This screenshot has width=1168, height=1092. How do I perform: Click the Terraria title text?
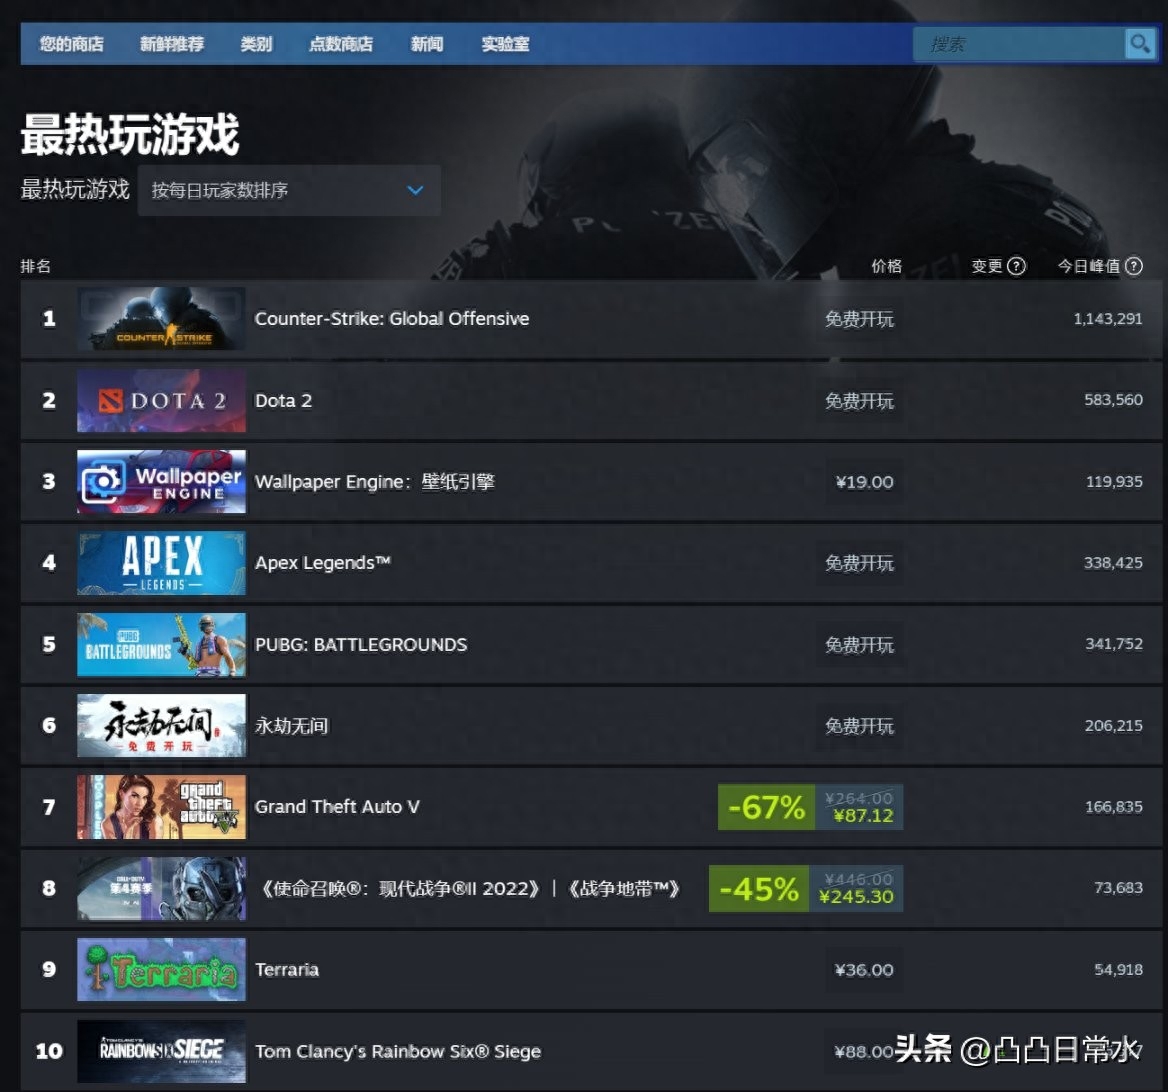287,970
